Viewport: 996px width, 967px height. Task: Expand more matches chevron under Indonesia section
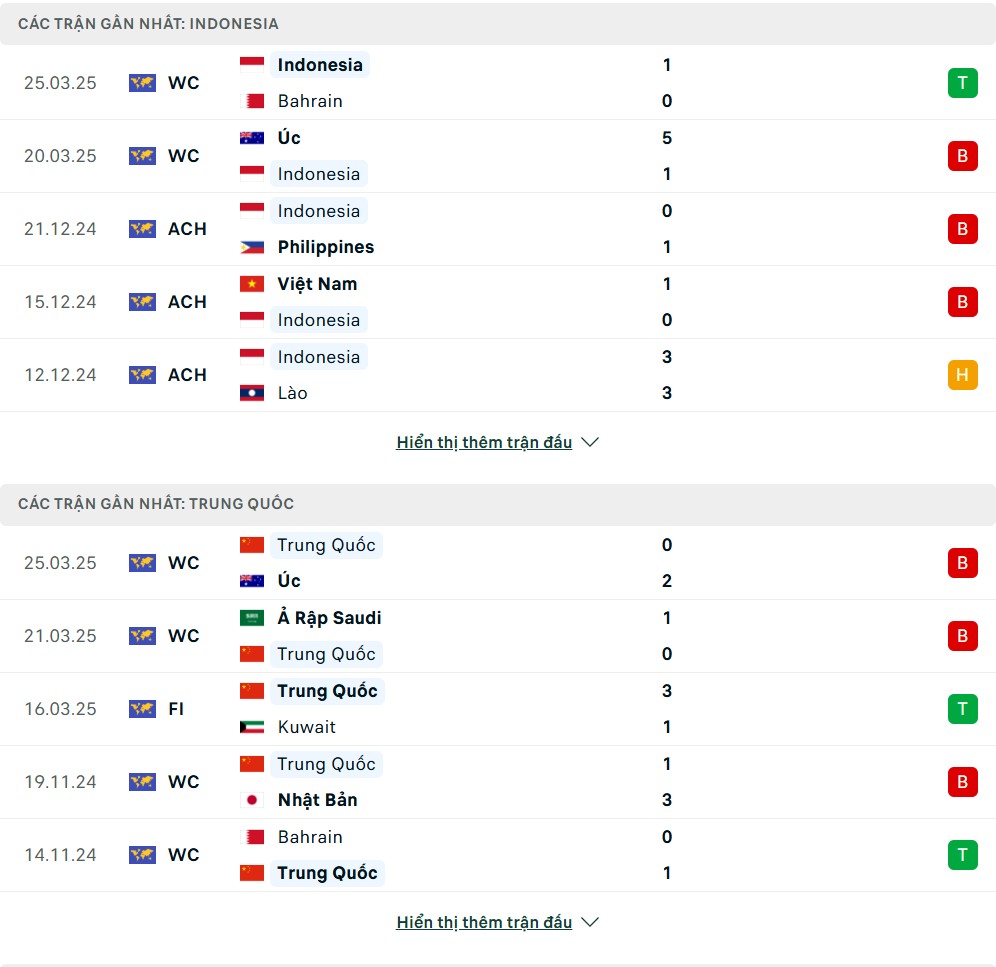coord(590,442)
